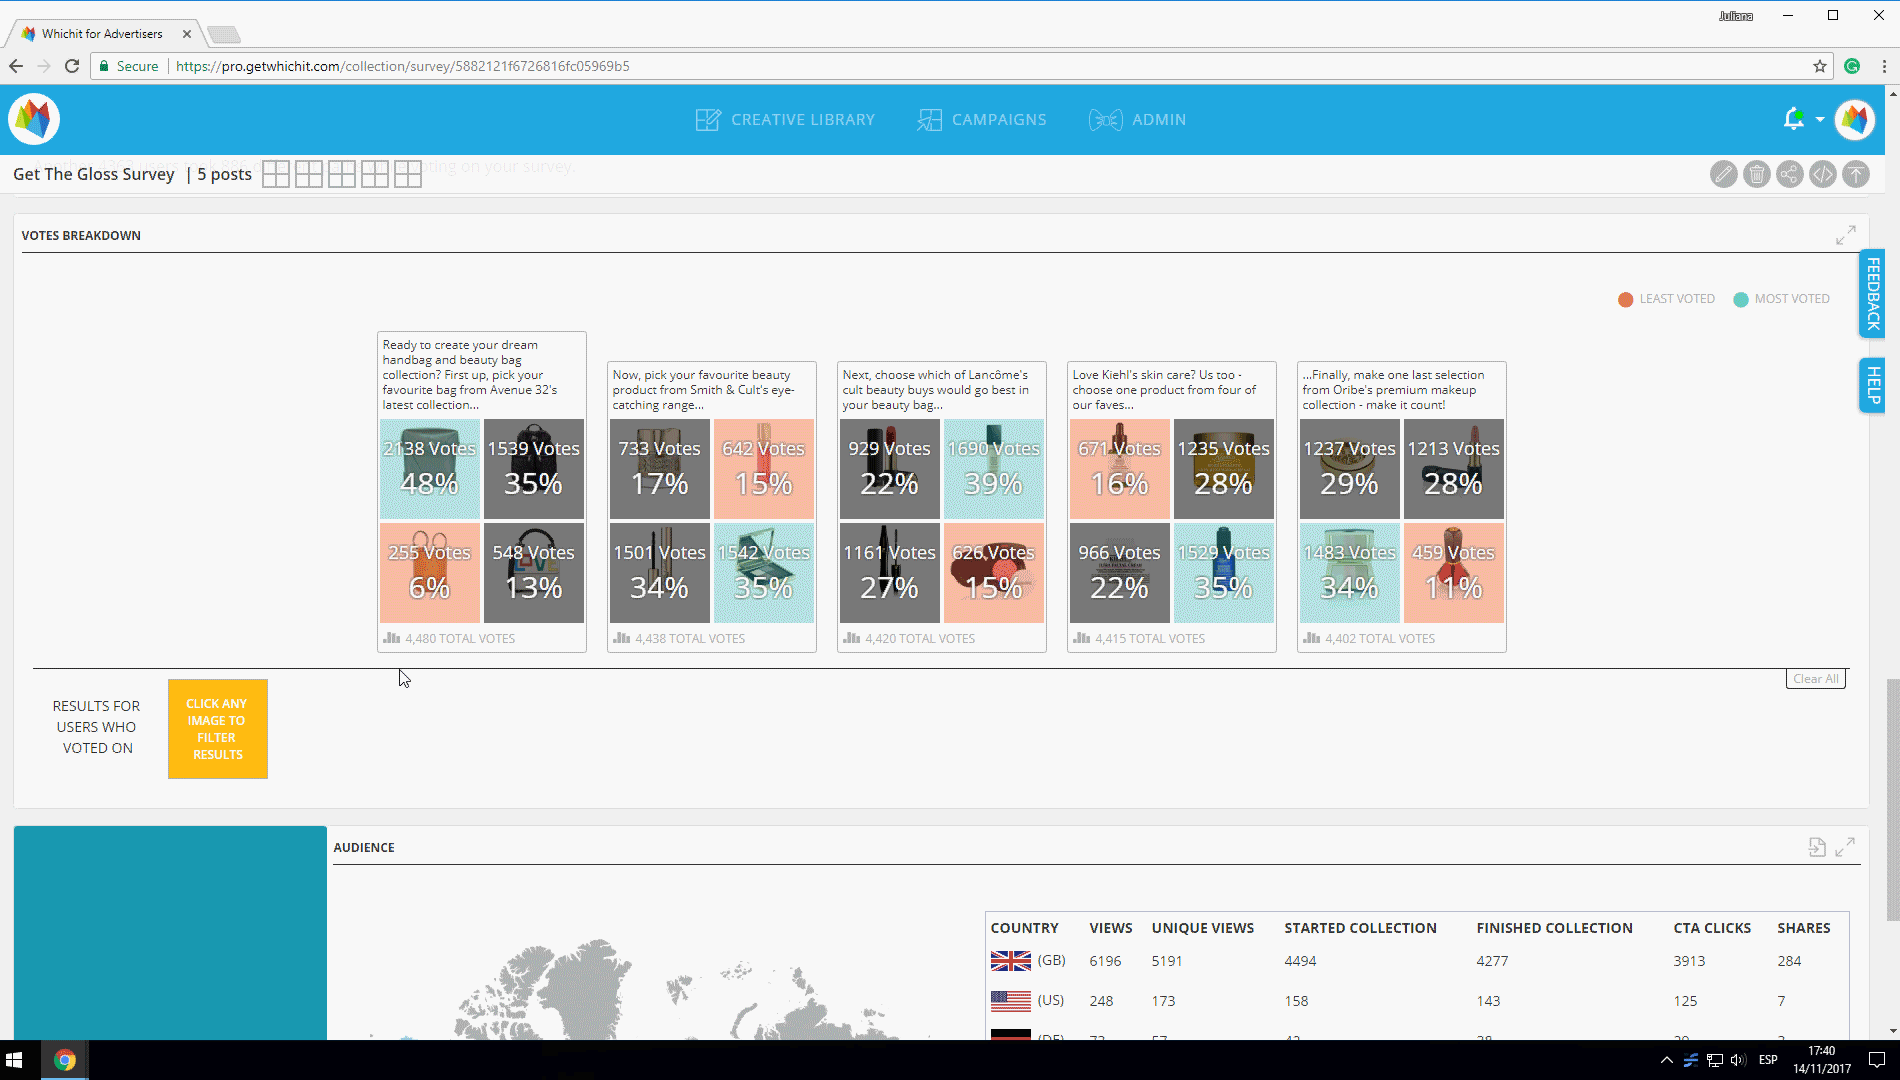Select the first post grid icon
Image resolution: width=1900 pixels, height=1080 pixels.
(276, 174)
